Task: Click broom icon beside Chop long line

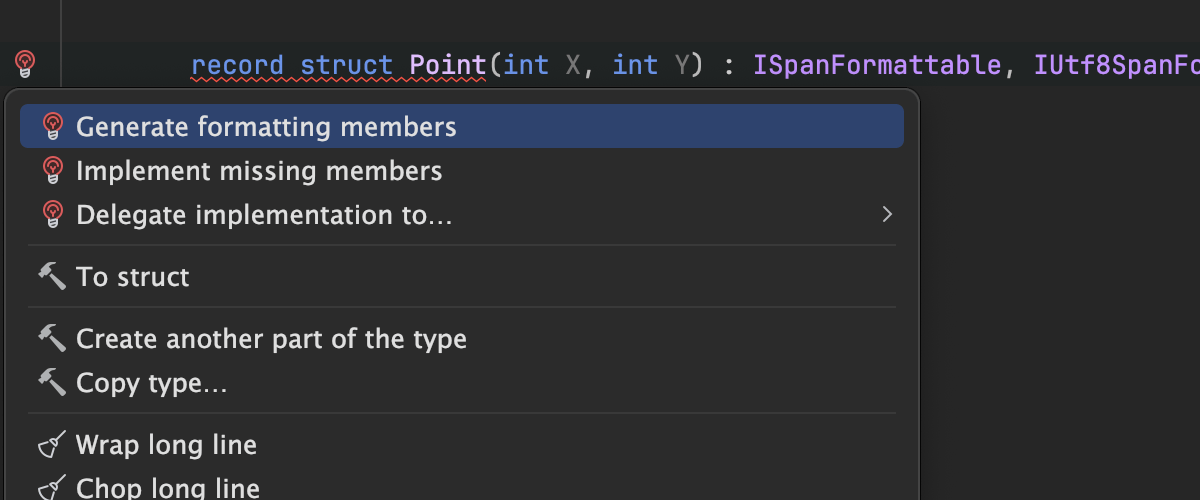Action: click(x=52, y=488)
